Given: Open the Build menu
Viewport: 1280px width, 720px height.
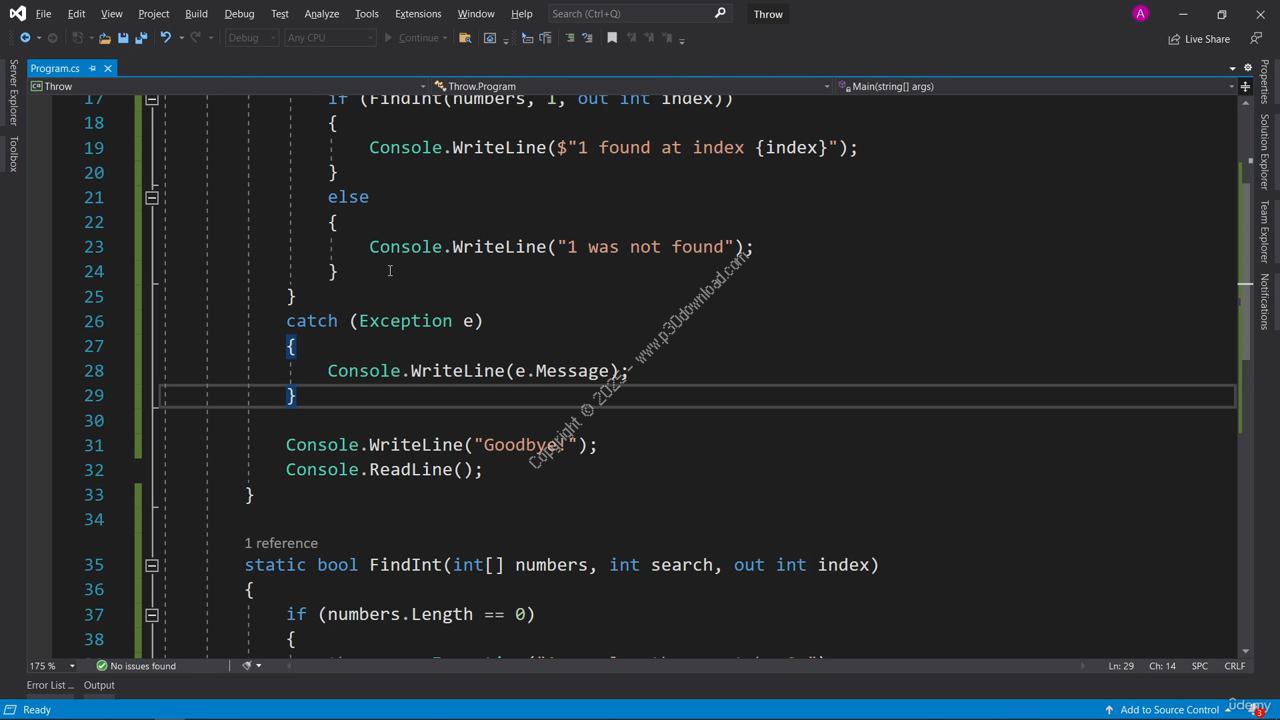Looking at the screenshot, I should [196, 14].
